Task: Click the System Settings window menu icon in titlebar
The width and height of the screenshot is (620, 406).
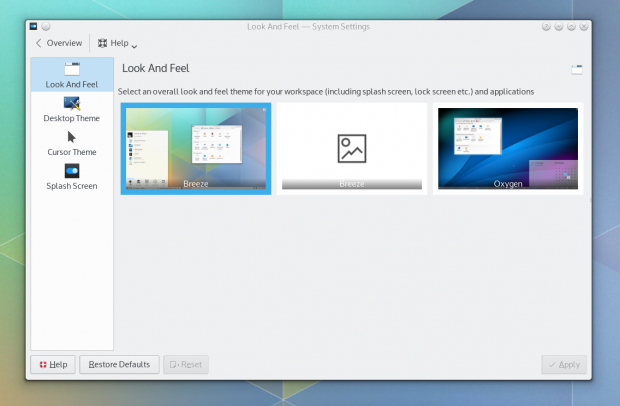Action: pyautogui.click(x=34, y=26)
